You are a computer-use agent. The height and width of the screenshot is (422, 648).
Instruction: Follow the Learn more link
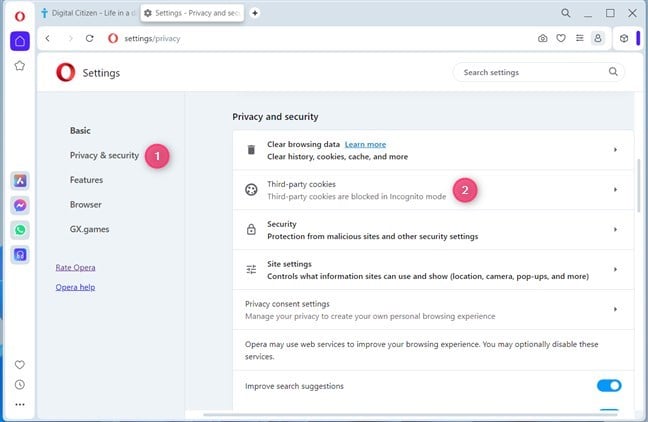(365, 144)
